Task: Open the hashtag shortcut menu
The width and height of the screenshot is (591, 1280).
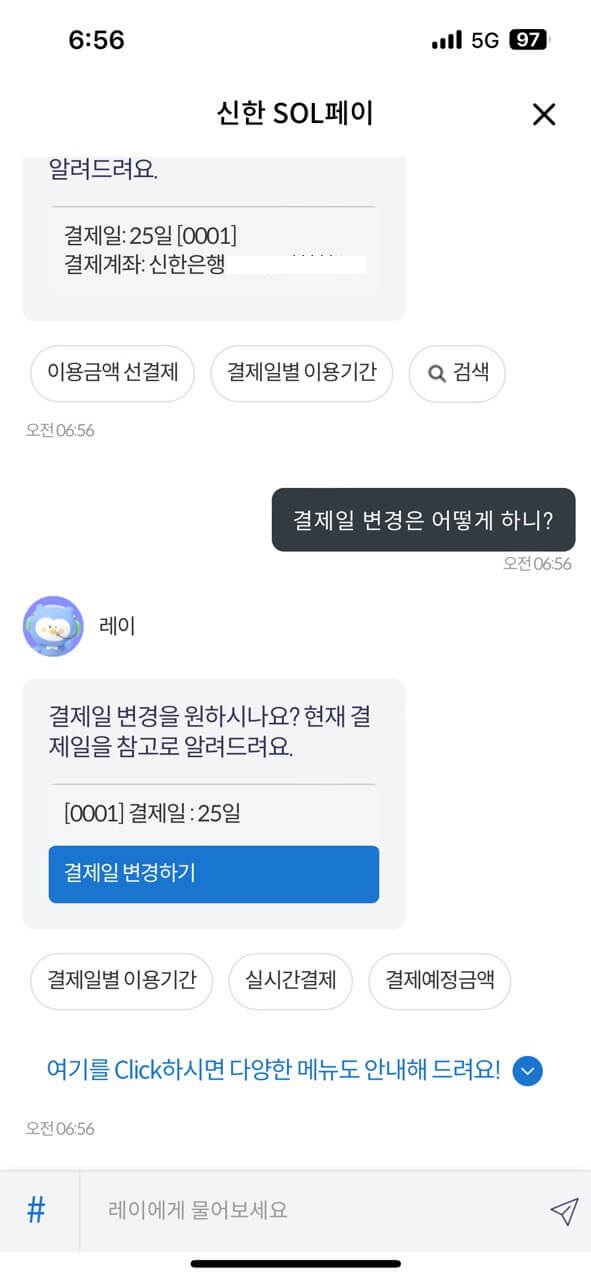Action: (35, 1210)
